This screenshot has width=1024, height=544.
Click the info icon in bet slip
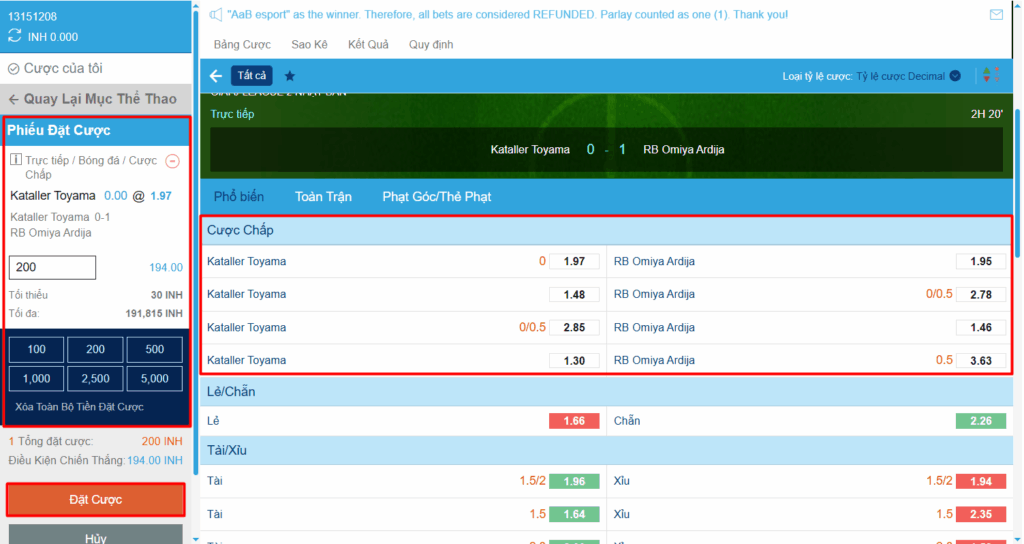coord(16,159)
